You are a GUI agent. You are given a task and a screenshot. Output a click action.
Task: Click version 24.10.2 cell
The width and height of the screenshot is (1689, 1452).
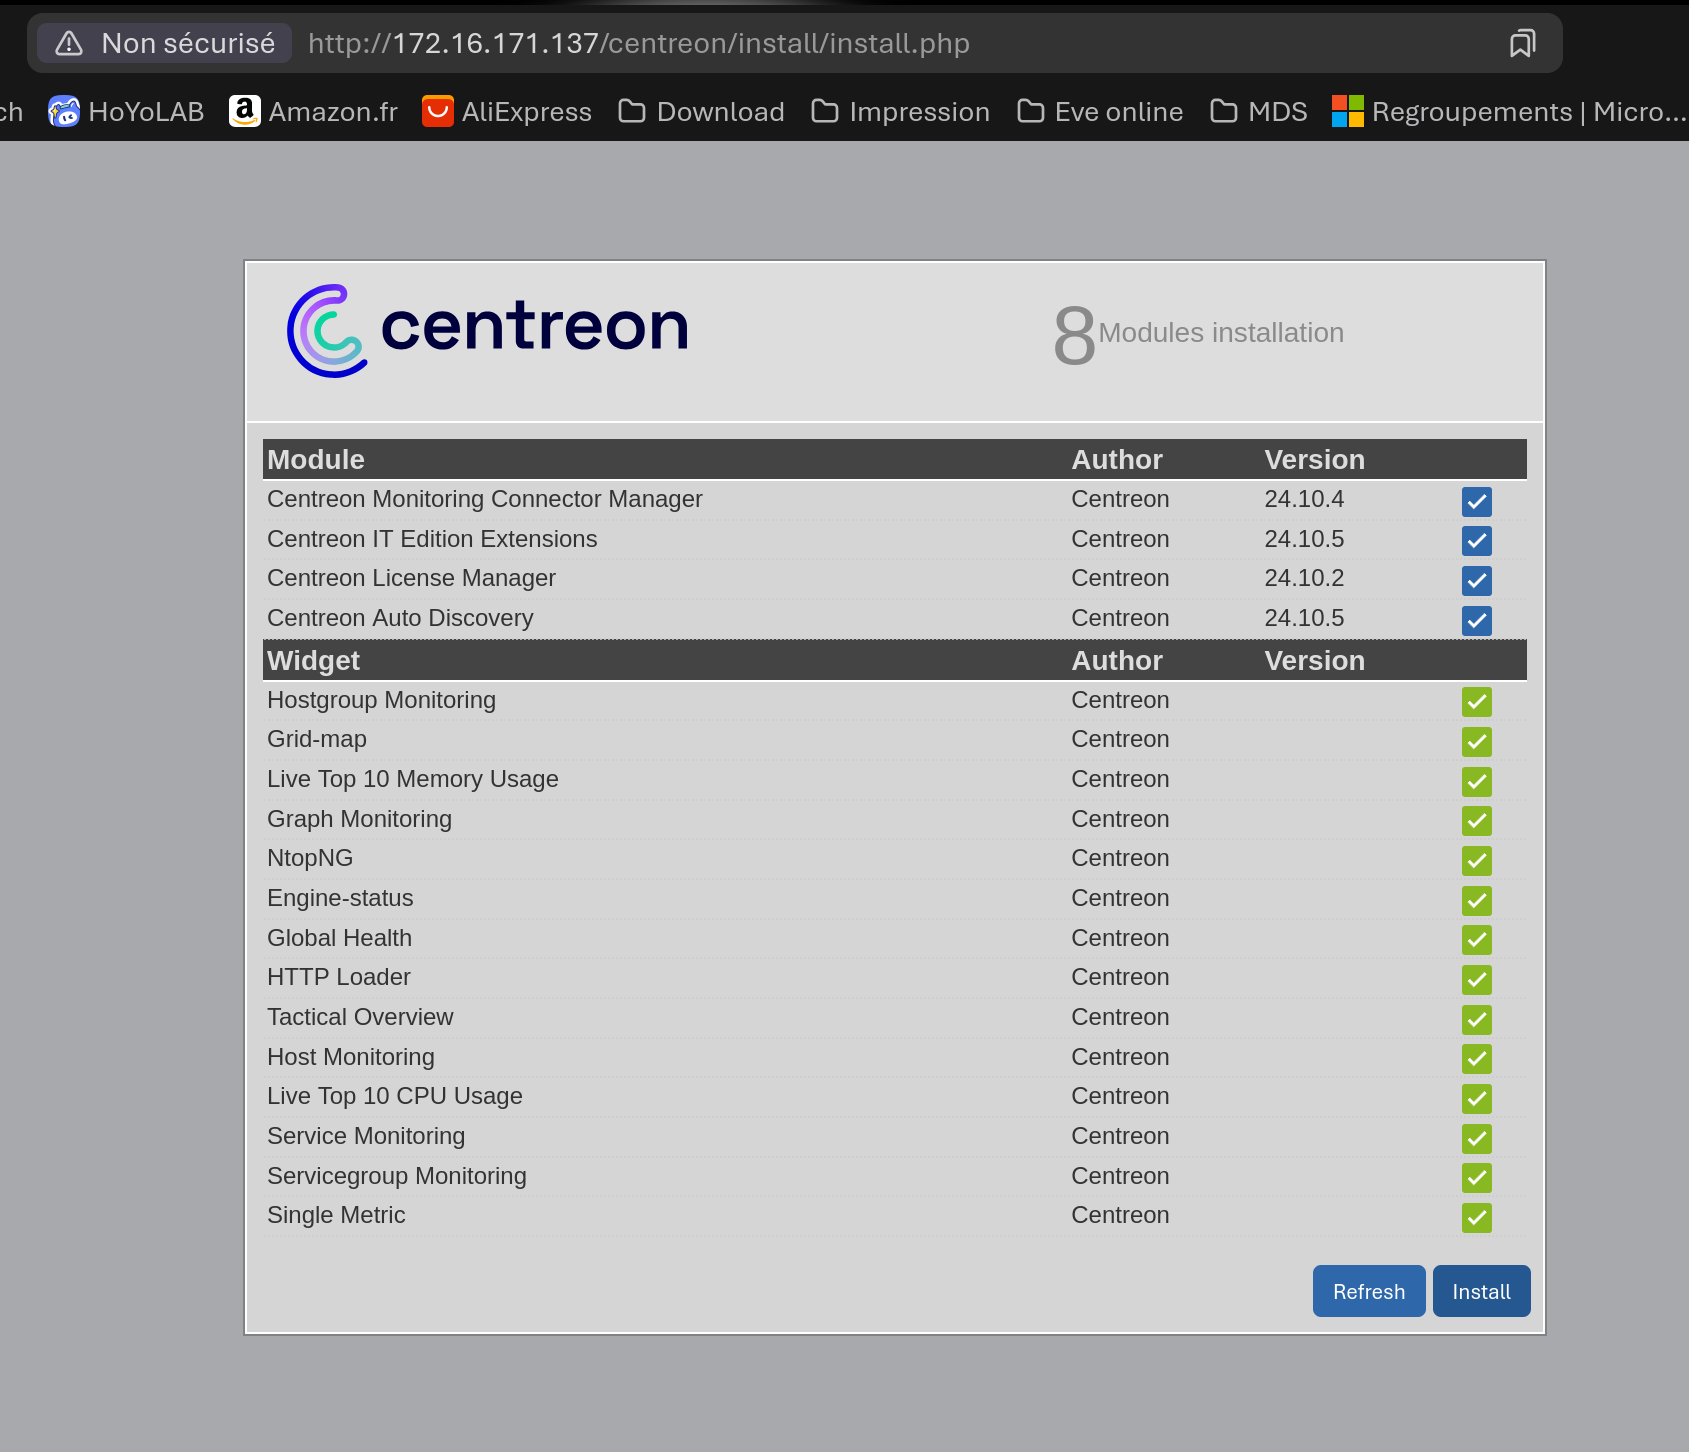(x=1304, y=578)
